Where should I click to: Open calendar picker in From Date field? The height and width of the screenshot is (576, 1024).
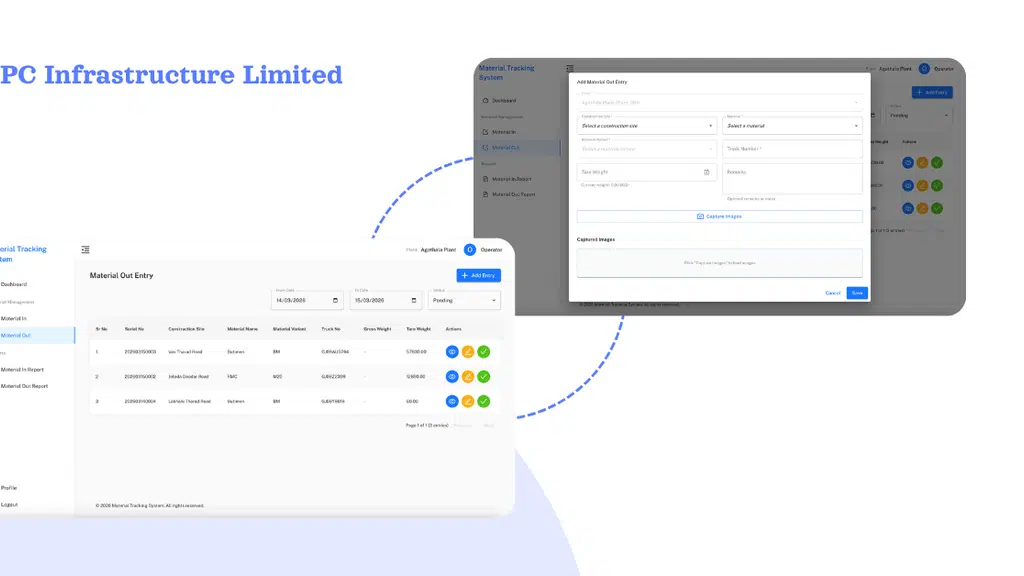coord(336,300)
